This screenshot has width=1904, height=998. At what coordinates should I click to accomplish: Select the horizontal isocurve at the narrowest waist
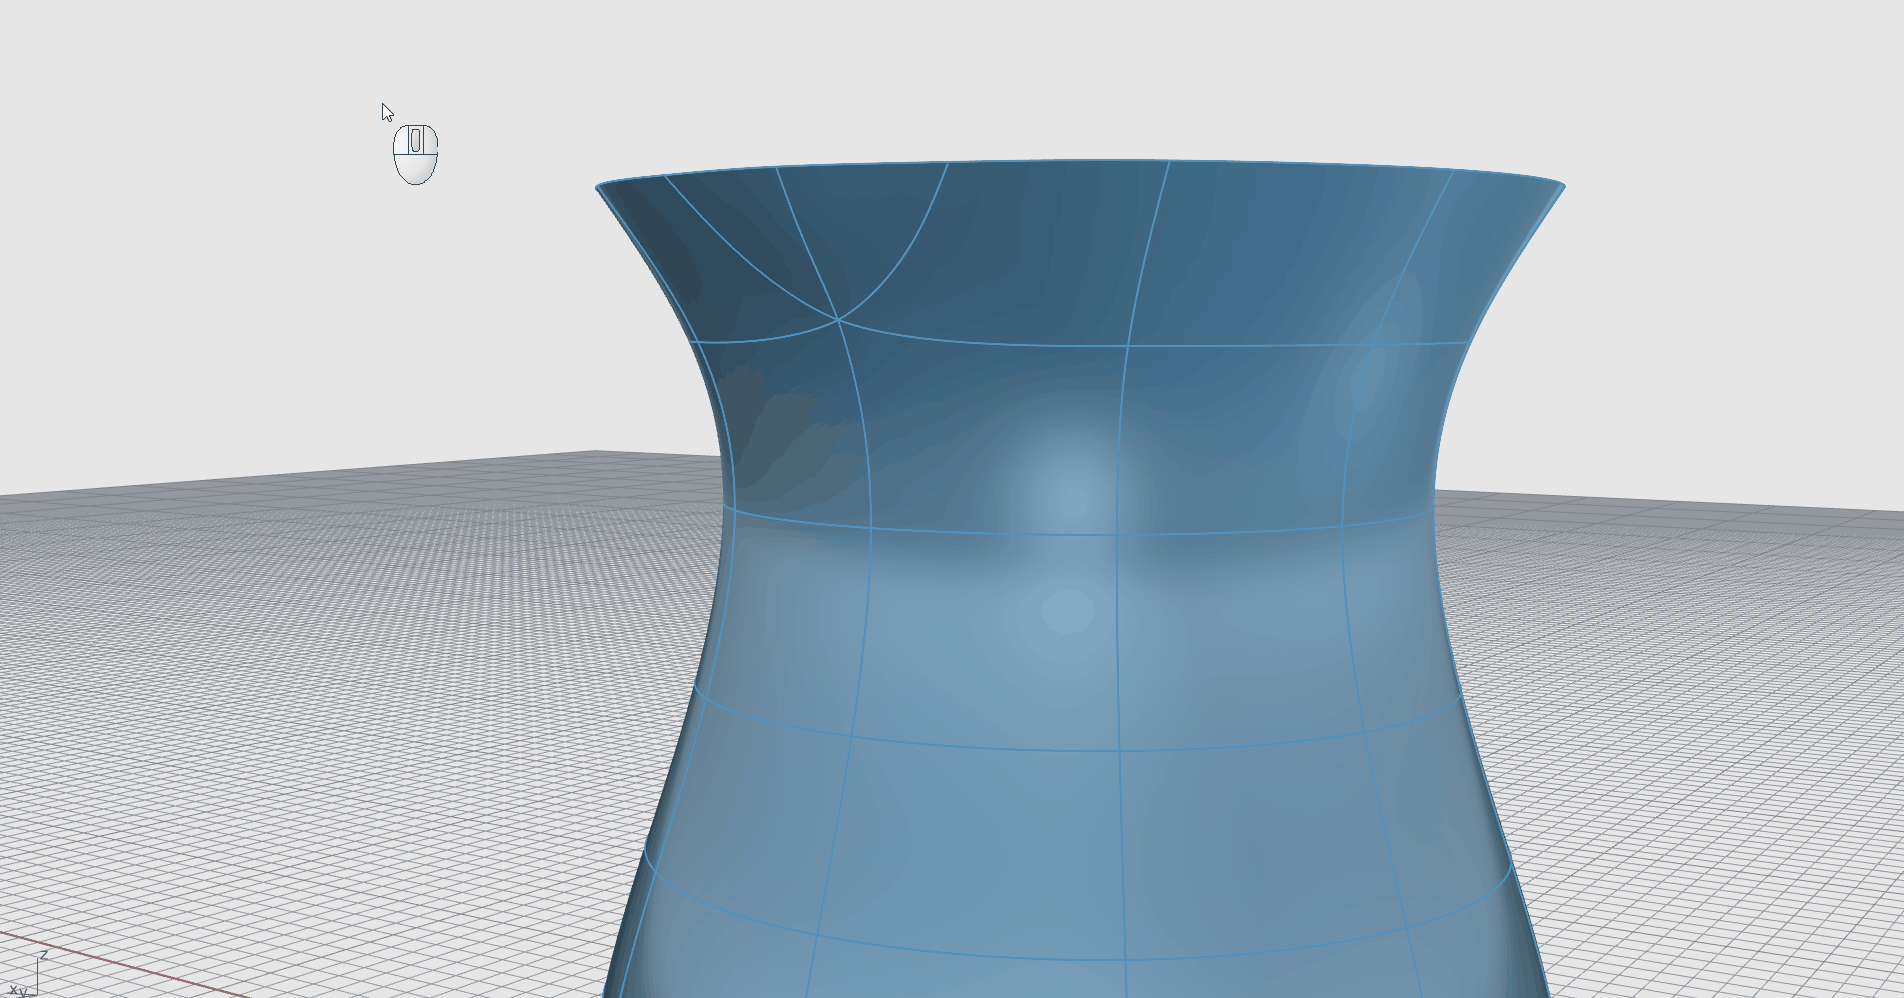pyautogui.click(x=1080, y=534)
